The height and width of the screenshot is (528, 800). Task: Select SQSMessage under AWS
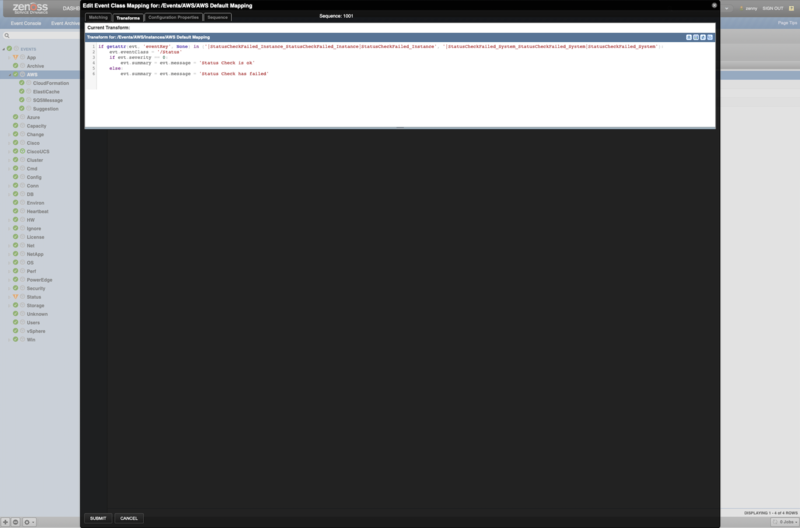click(47, 100)
